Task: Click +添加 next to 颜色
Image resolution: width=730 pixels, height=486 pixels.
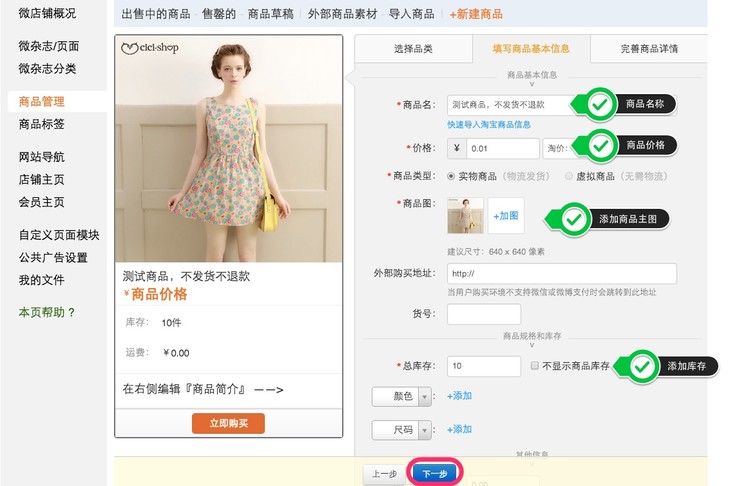Action: 460,396
